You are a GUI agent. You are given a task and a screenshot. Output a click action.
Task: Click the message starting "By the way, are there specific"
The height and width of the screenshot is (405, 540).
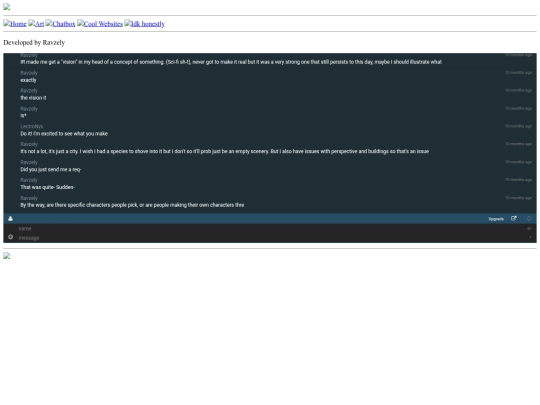point(132,205)
